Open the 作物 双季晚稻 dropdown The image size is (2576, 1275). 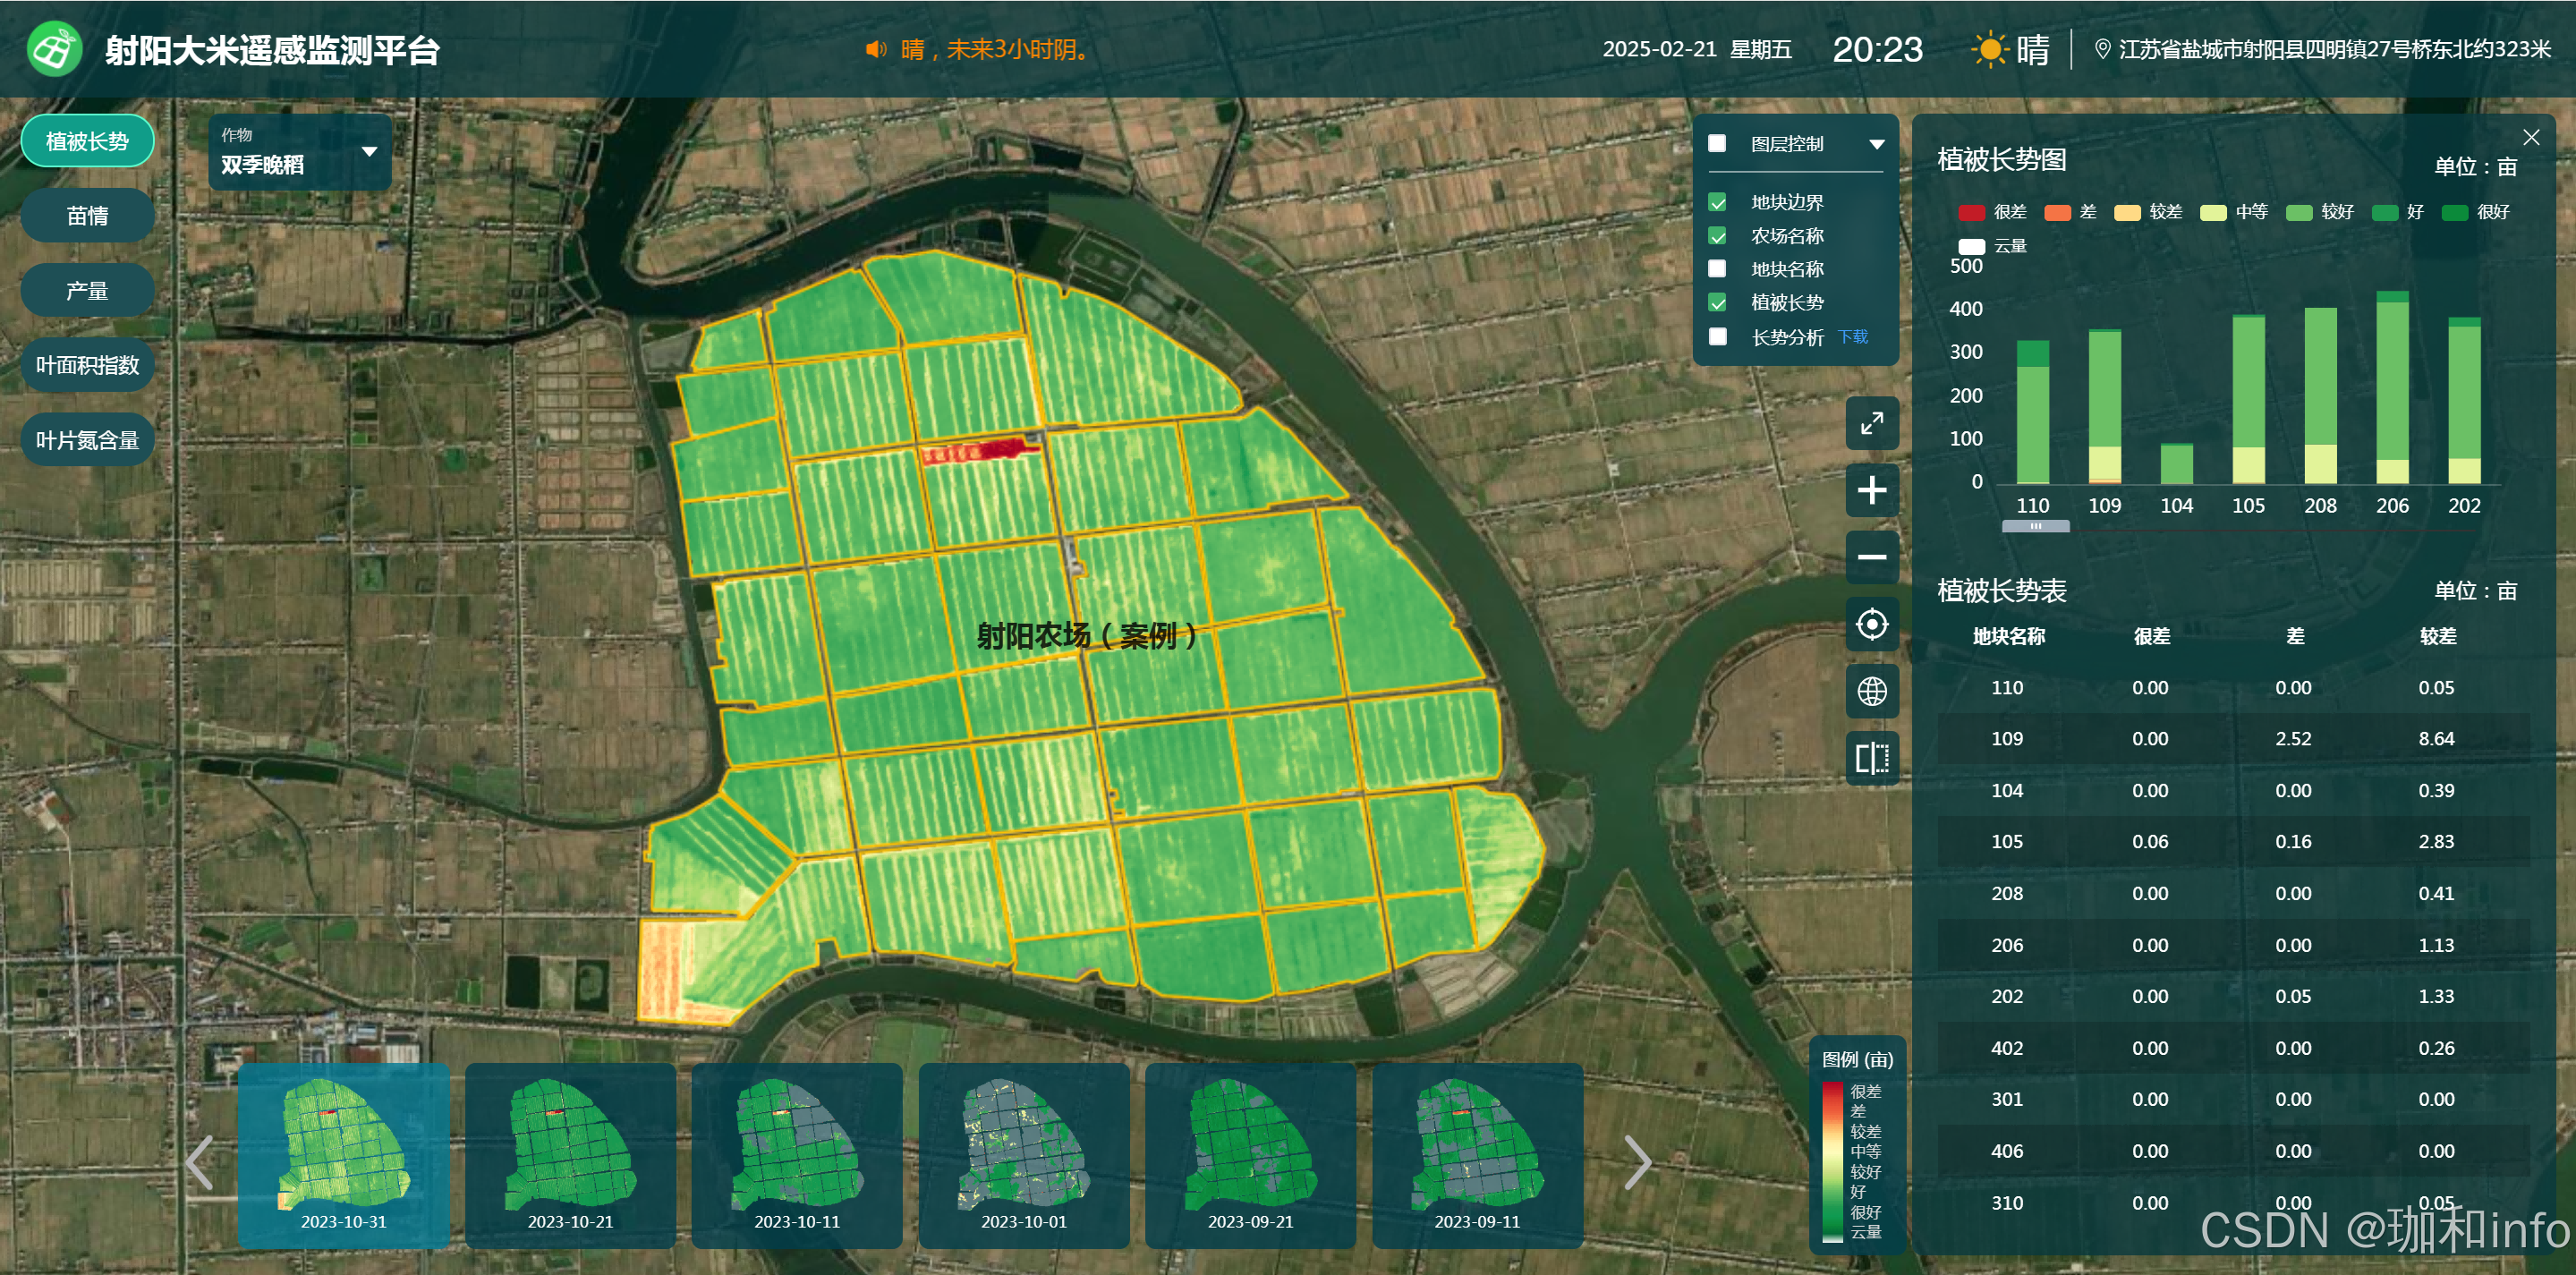coord(299,152)
